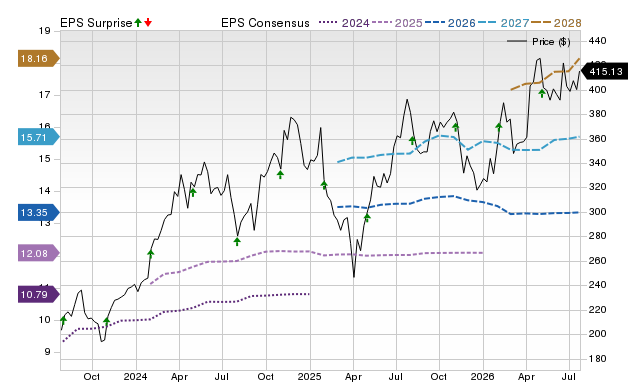Click the 240 label on the price axis
Viewport: 640px width, 382px height.
click(598, 285)
